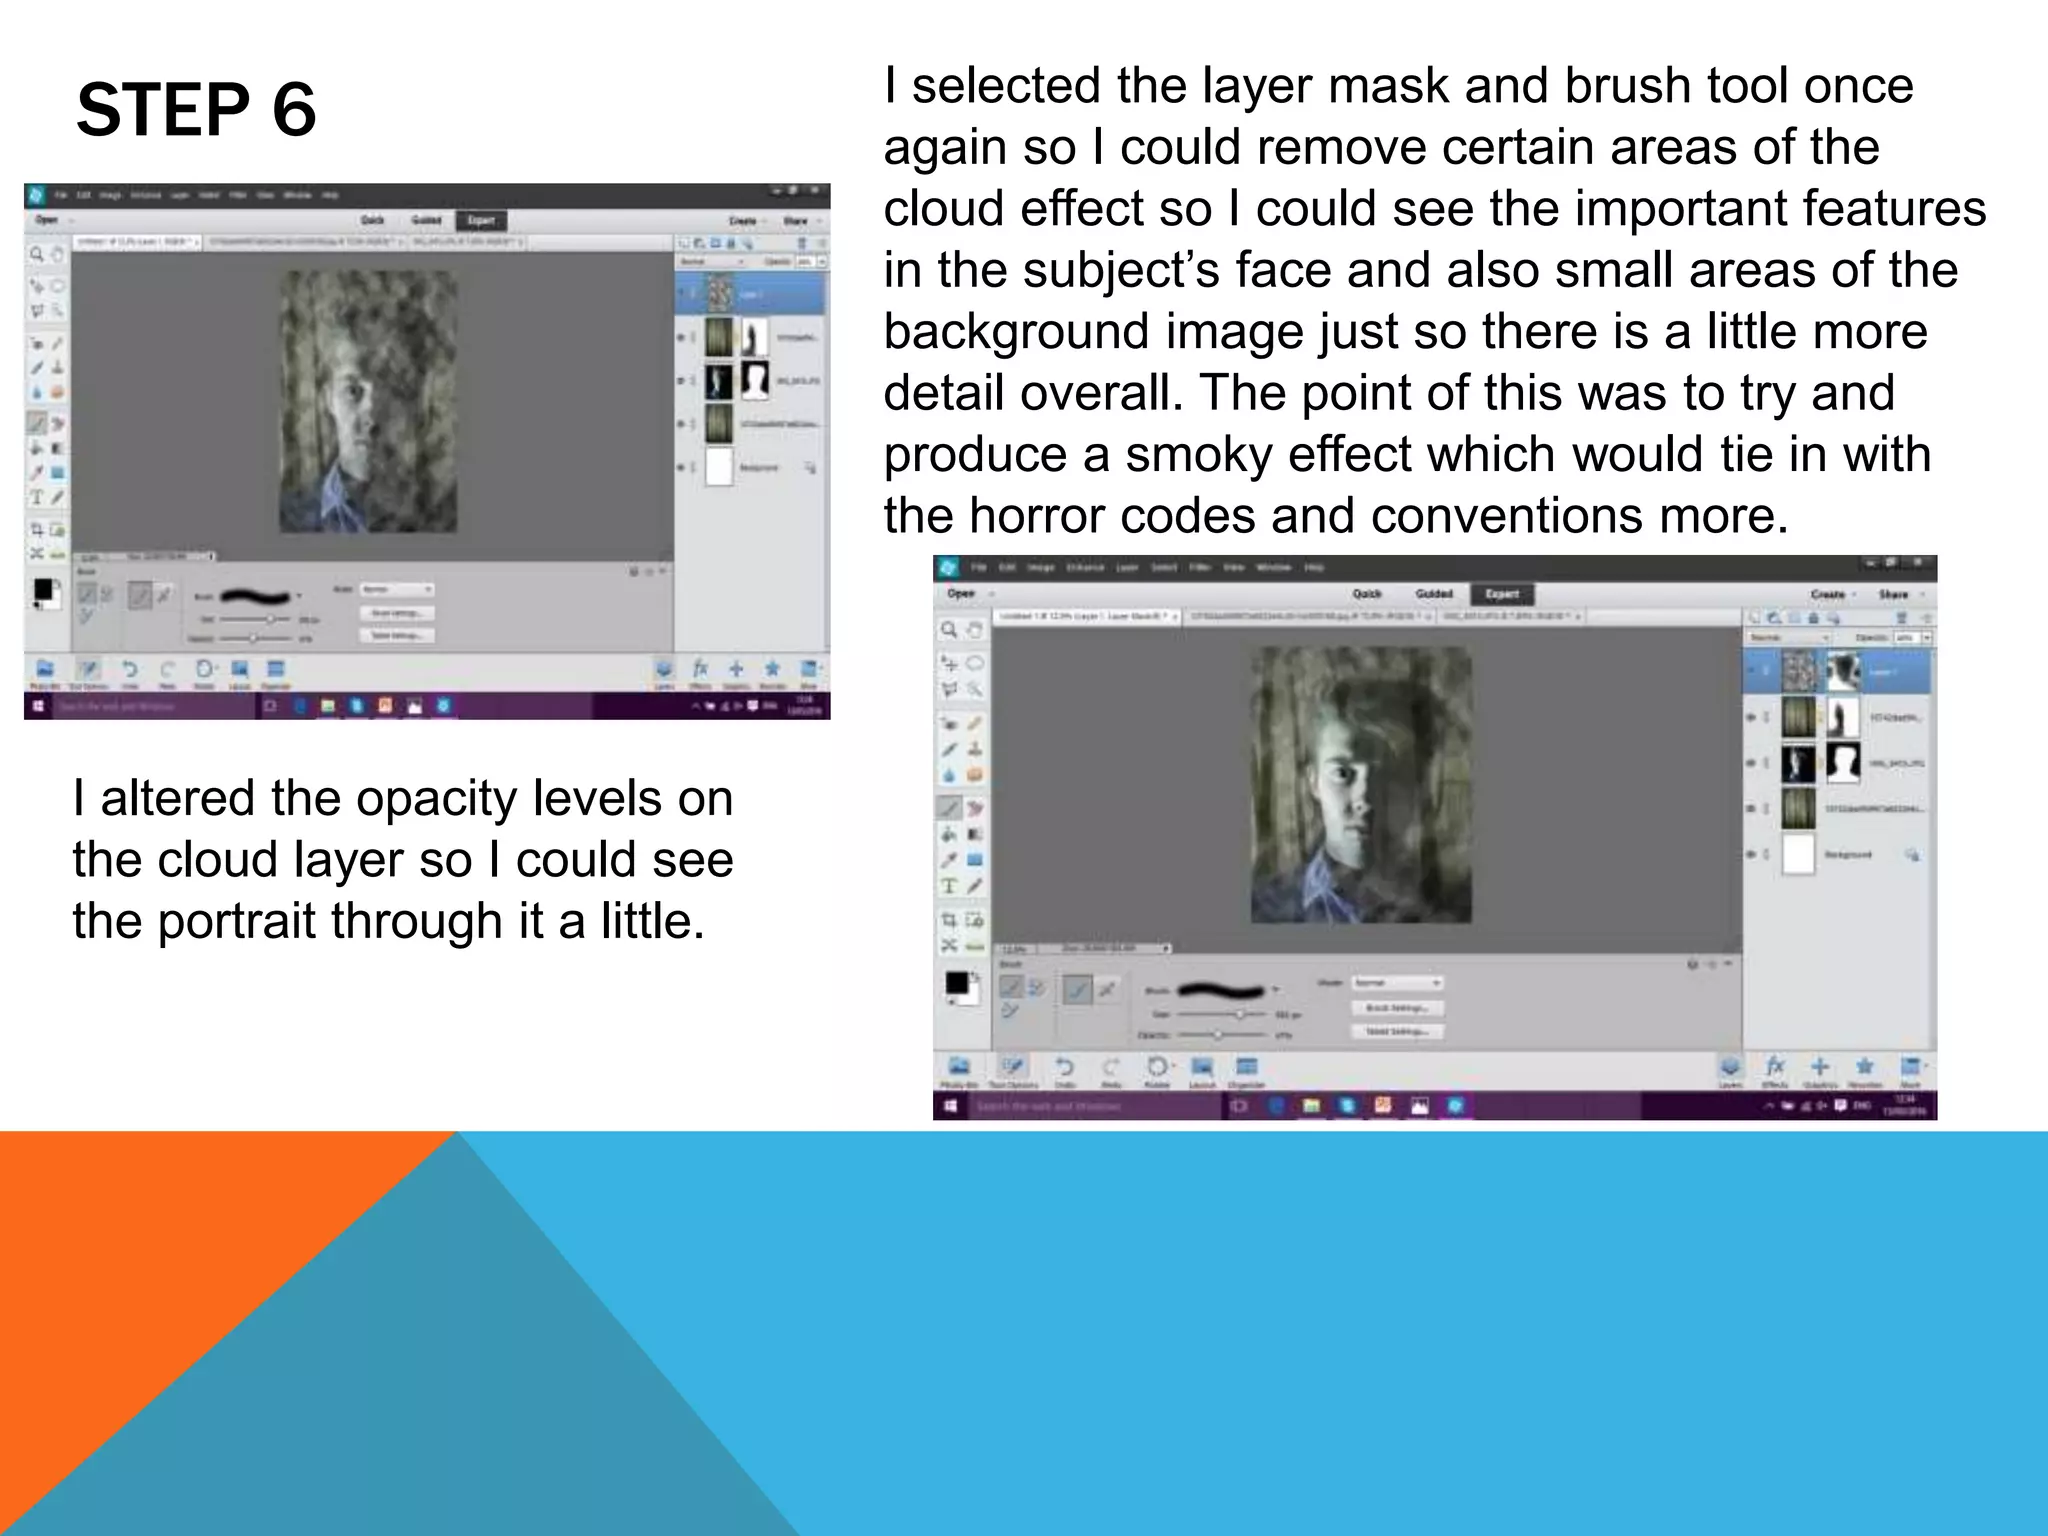Open brush Mode dropdown in right screenshot

[1397, 983]
